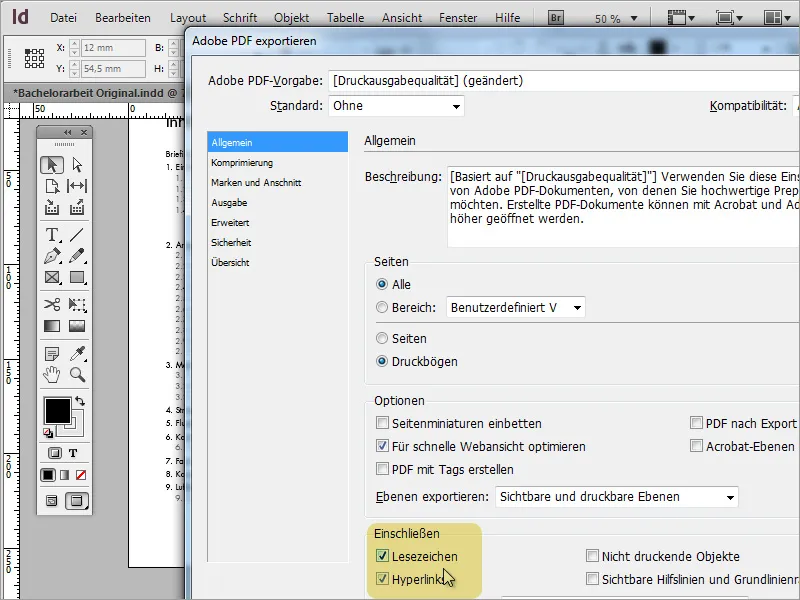
Task: Select the Scissors tool
Action: coord(52,305)
